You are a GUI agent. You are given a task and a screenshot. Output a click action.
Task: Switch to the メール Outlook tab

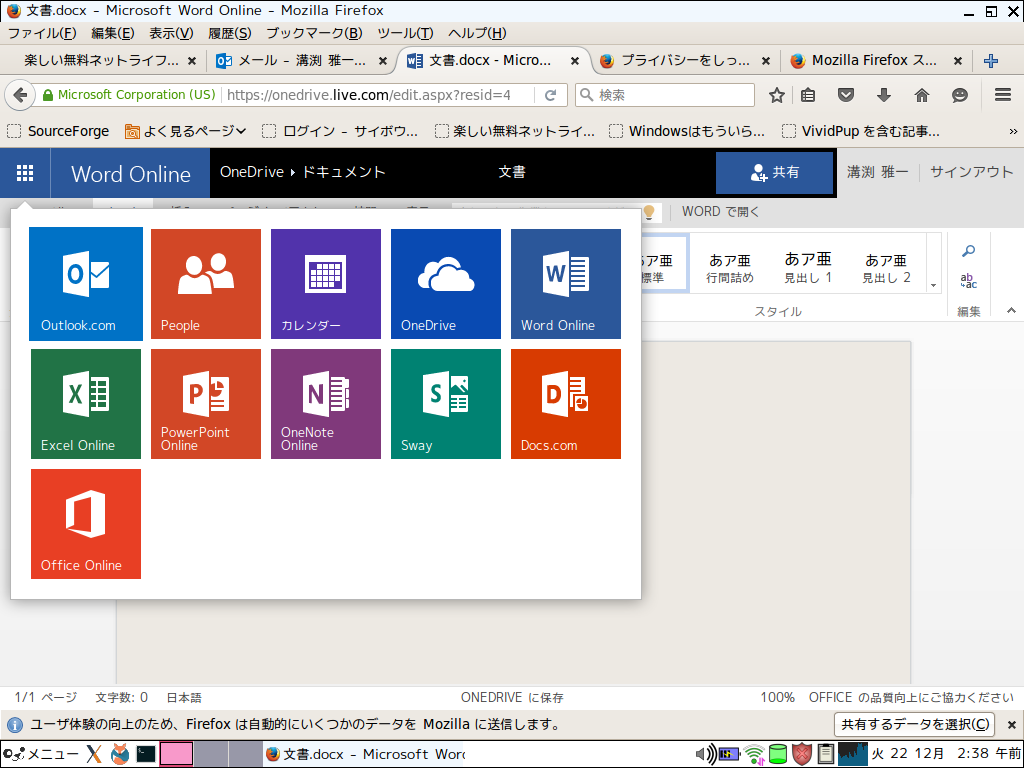pos(301,61)
